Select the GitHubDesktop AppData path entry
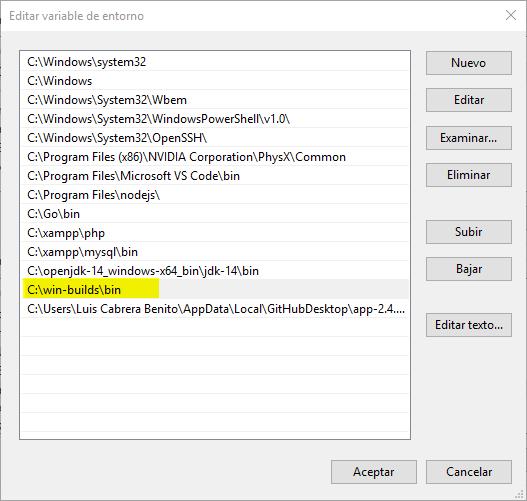527x501 pixels. click(x=215, y=309)
